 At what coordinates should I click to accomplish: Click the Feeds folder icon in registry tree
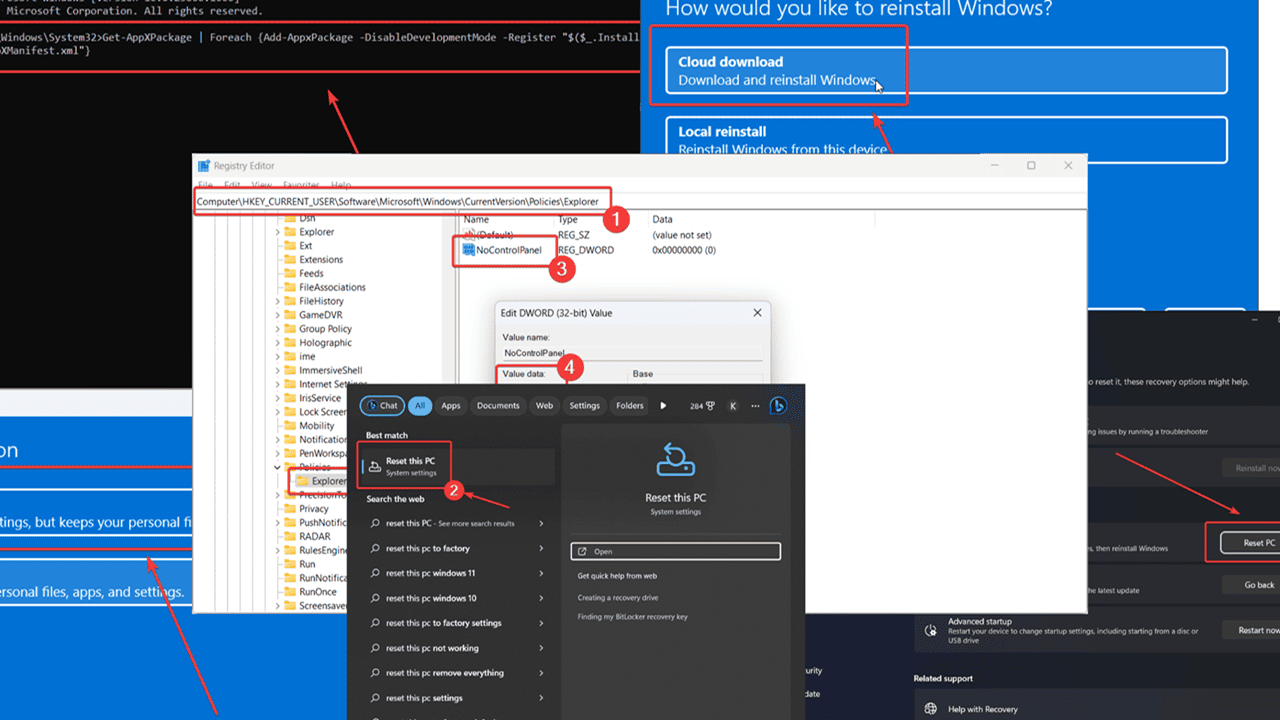[291, 273]
